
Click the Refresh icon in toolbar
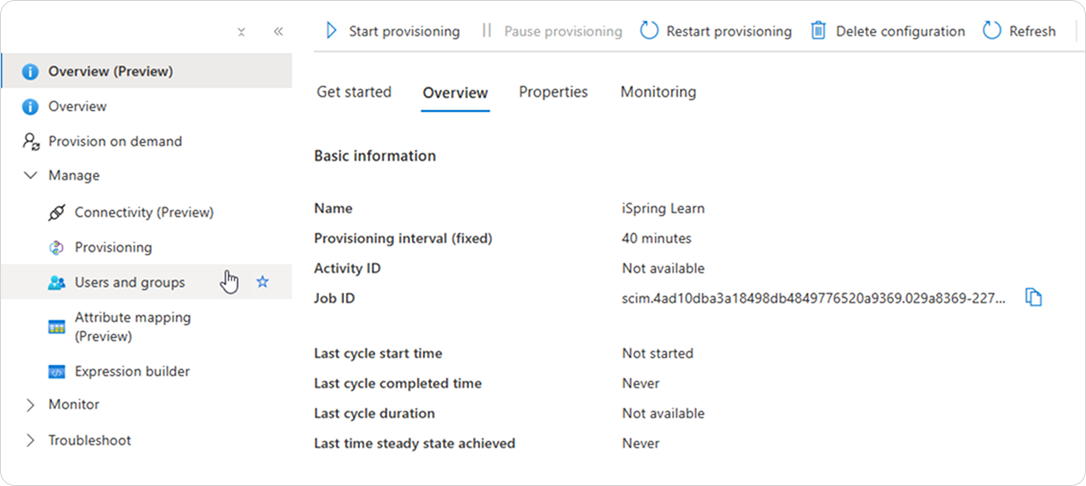click(x=992, y=31)
